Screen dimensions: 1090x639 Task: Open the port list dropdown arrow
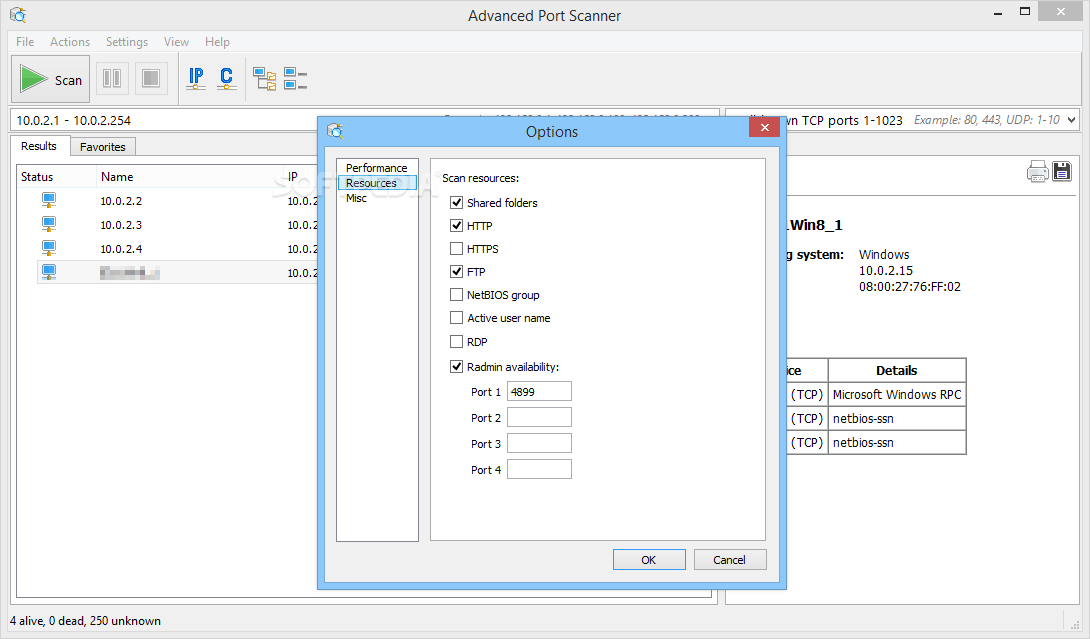tap(1071, 120)
